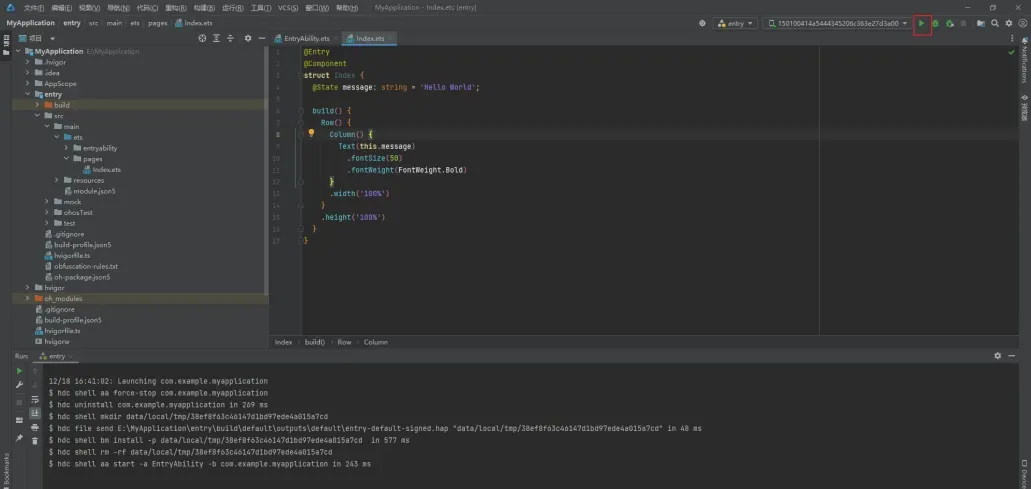
Task: Open Run panel settings gear
Action: pyautogui.click(x=997, y=356)
